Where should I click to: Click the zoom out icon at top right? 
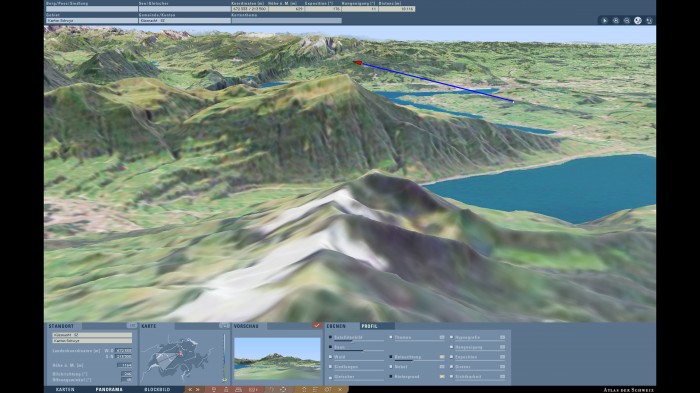click(x=627, y=21)
